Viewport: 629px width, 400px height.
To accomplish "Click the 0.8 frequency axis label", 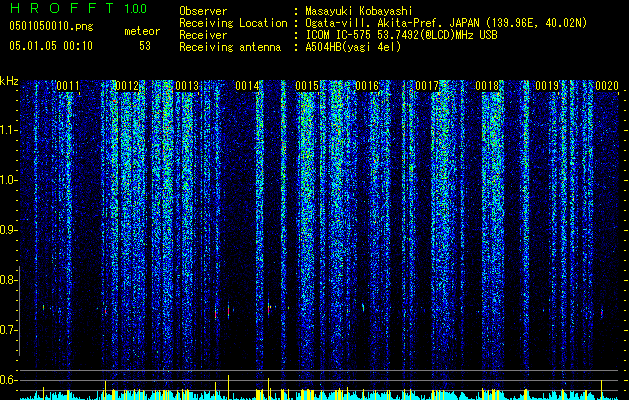I will point(8,280).
